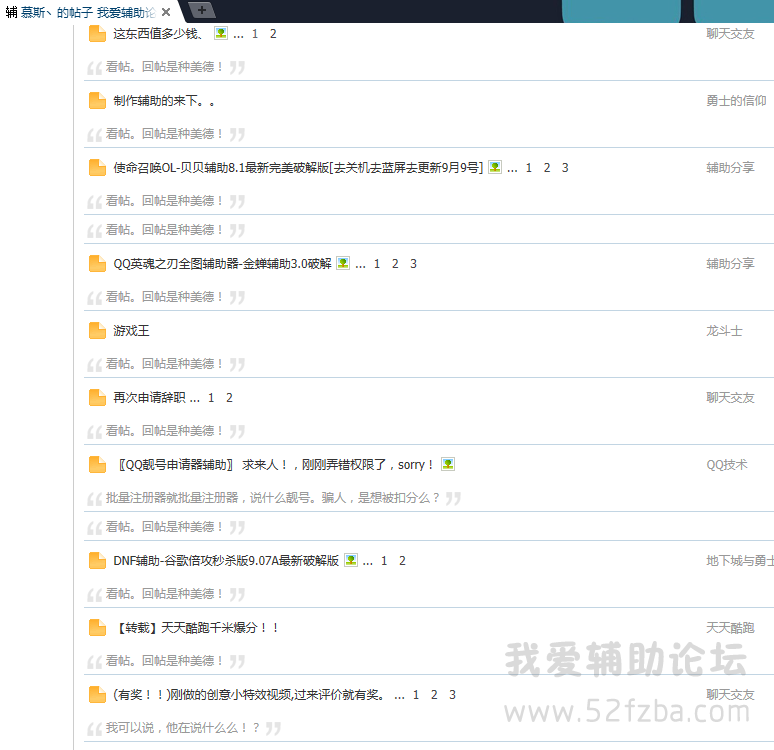Screen dimensions: 774x750
Task: Open forum 聊天交友 beside 再次申请辞职
Action: 730,397
